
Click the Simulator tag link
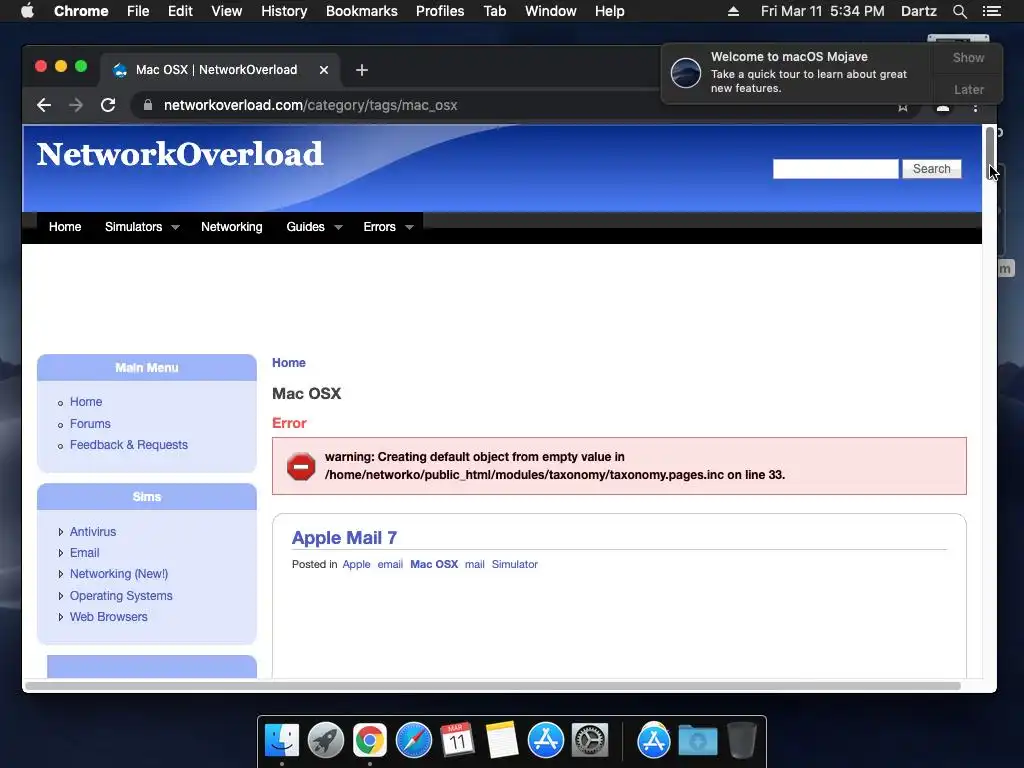pyautogui.click(x=515, y=564)
